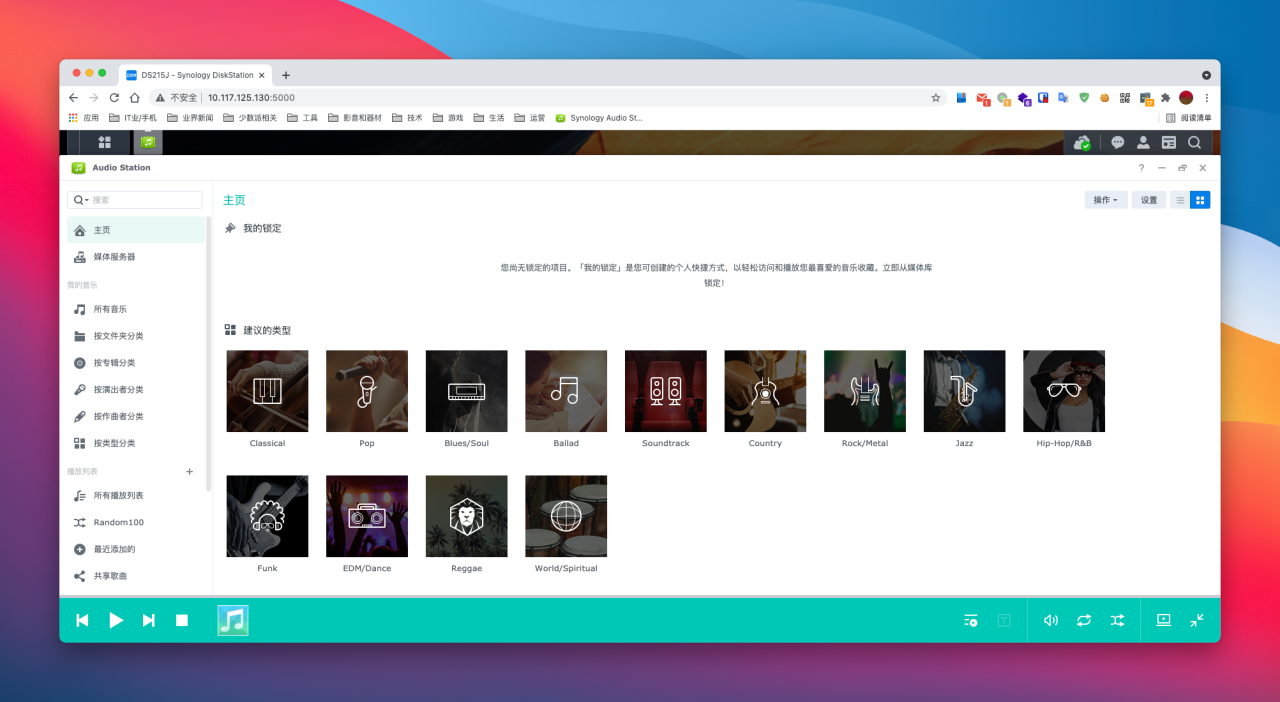The width and height of the screenshot is (1280, 702).
Task: Open the media transfer/cast icon in player bar
Action: click(1163, 620)
